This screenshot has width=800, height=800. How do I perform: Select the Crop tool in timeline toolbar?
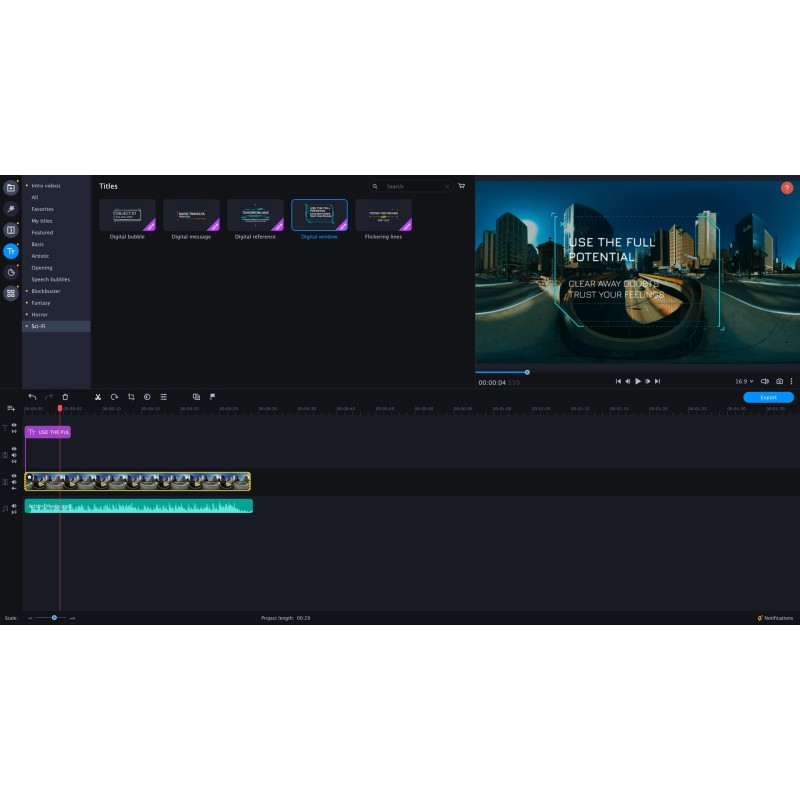point(131,397)
